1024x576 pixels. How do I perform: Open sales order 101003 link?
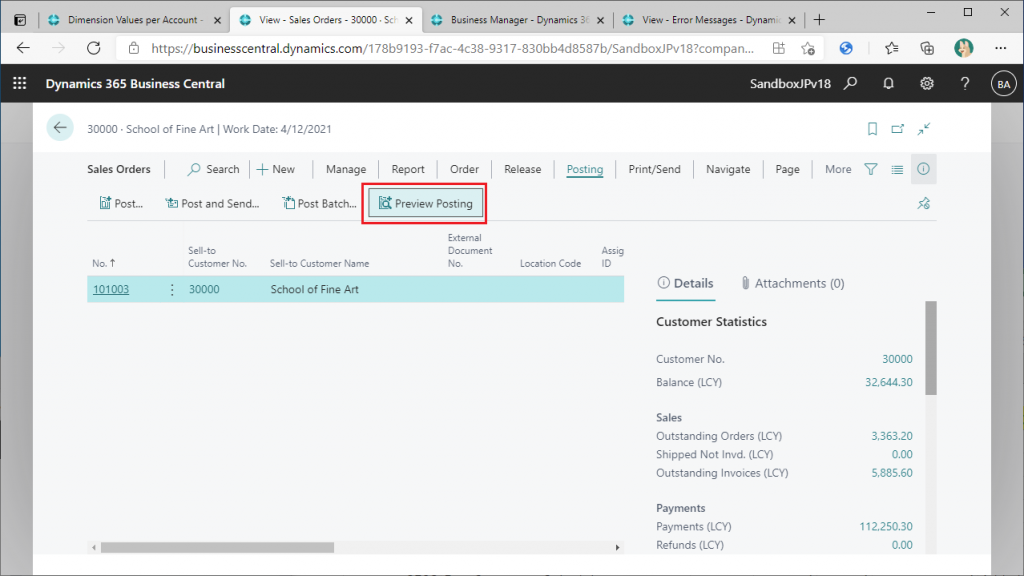[x=111, y=289]
